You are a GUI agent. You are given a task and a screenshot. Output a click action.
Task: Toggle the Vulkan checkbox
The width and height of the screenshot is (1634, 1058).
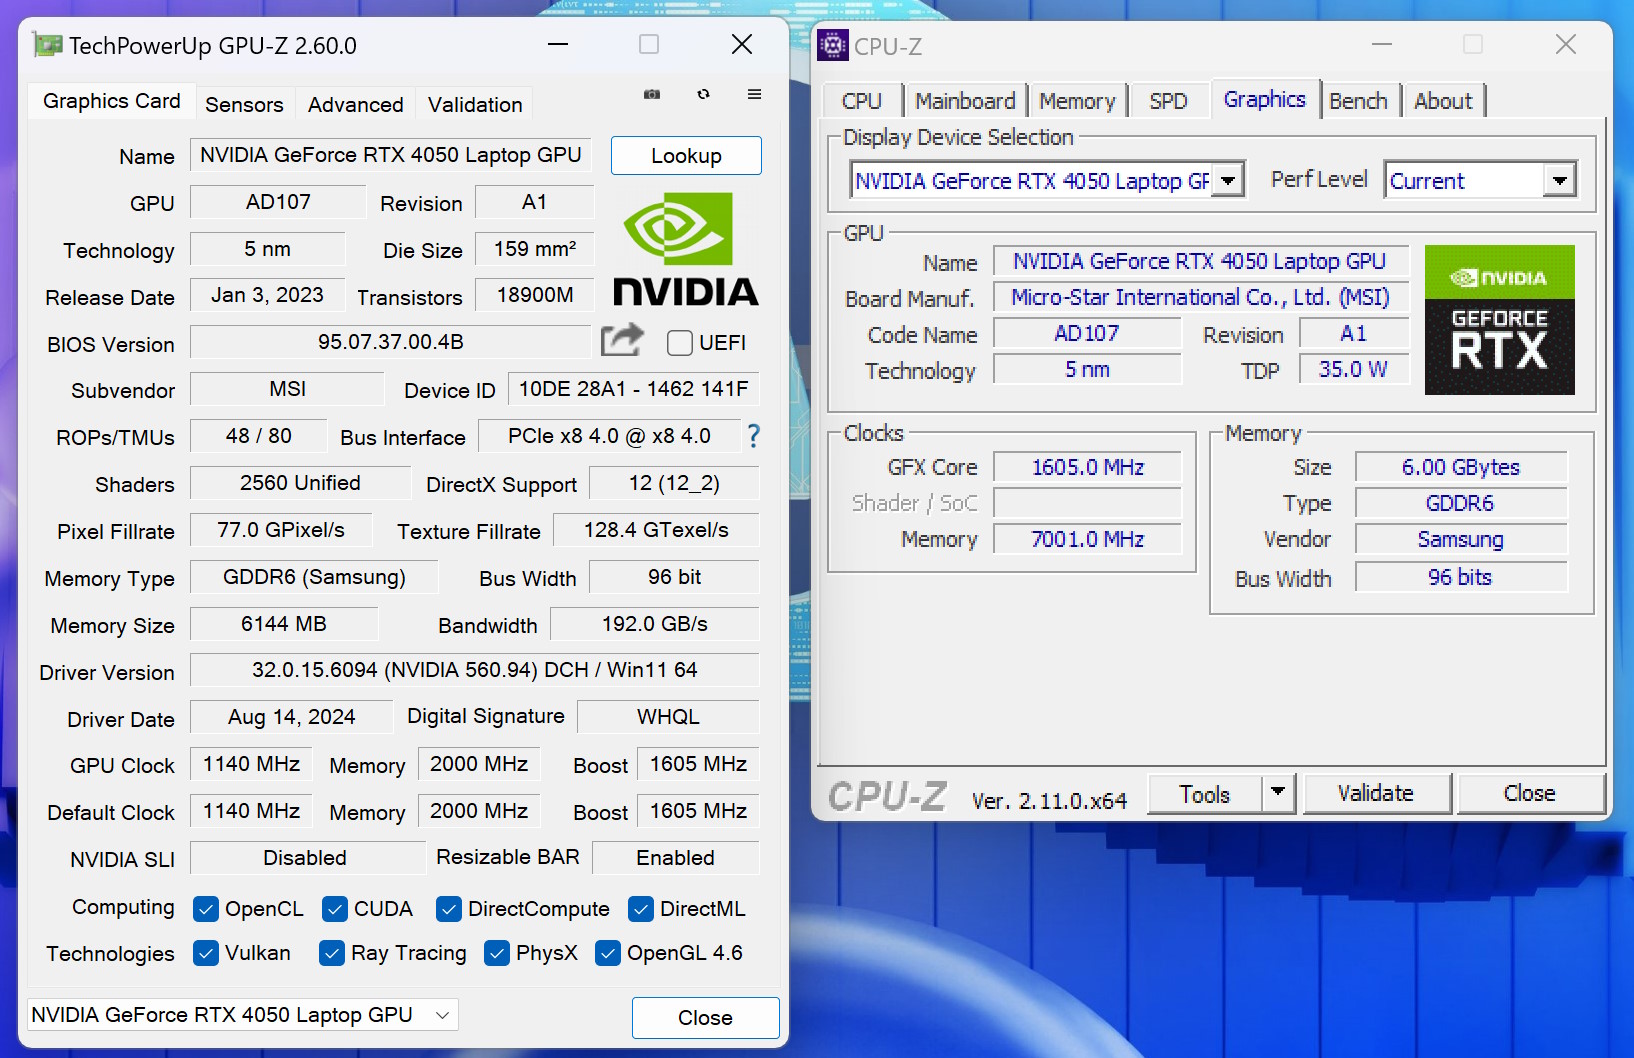point(206,953)
